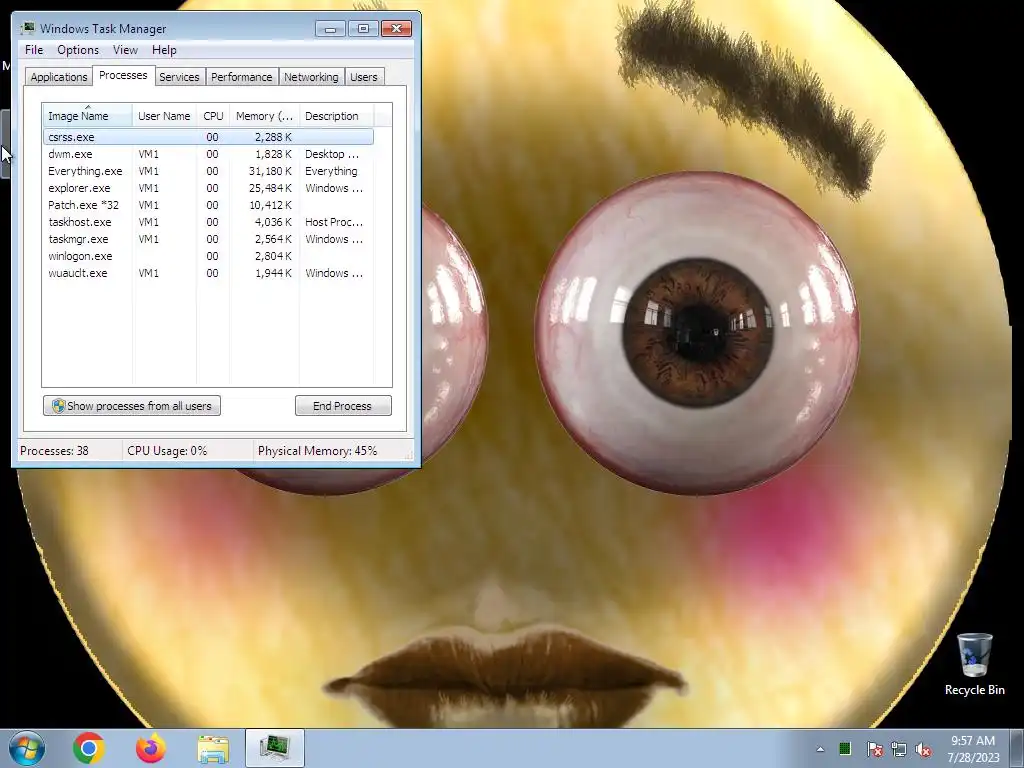1024x768 pixels.
Task: Switch to the Users tab
Action: (x=364, y=76)
